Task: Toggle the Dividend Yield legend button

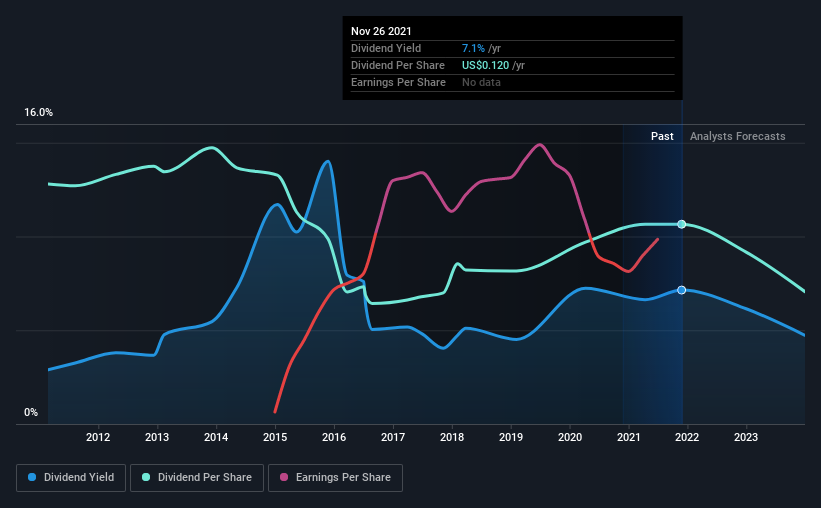Action: [x=71, y=478]
